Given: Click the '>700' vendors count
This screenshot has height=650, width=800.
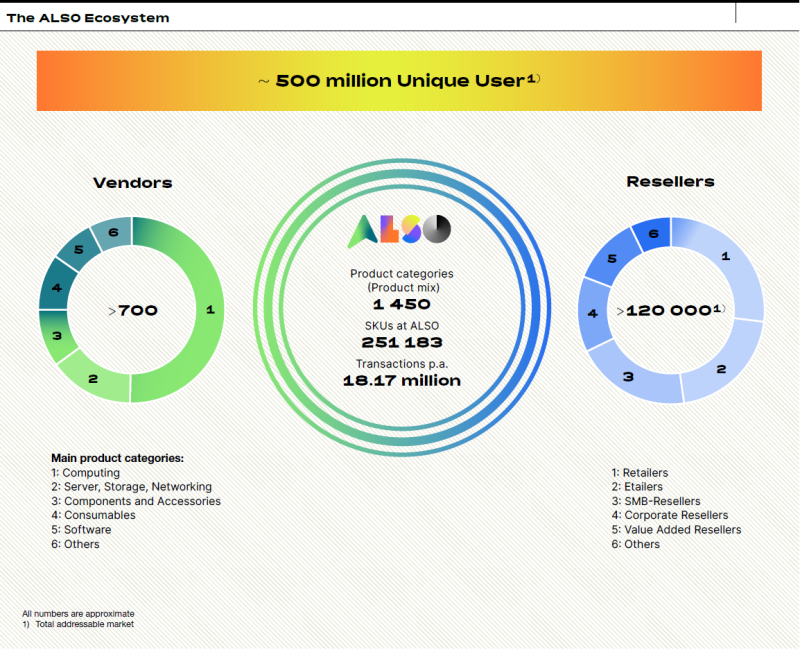Looking at the screenshot, I should coord(133,310).
